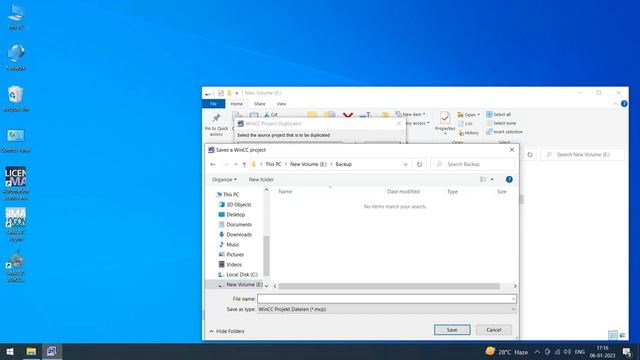Screen dimensions: 640x360
Task: Refresh the File Explorer window
Action: [530, 155]
